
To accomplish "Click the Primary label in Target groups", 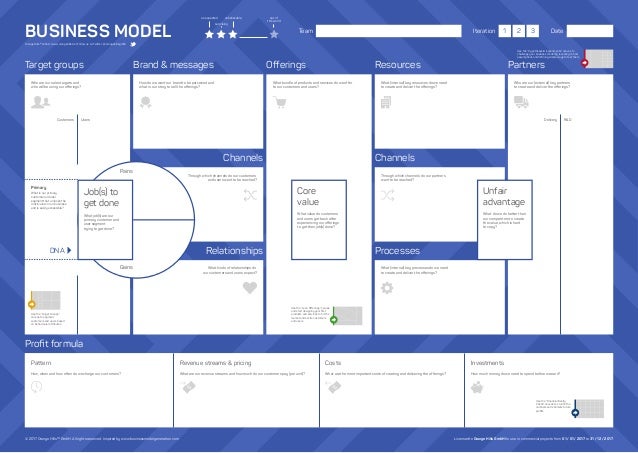I will (39, 188).
